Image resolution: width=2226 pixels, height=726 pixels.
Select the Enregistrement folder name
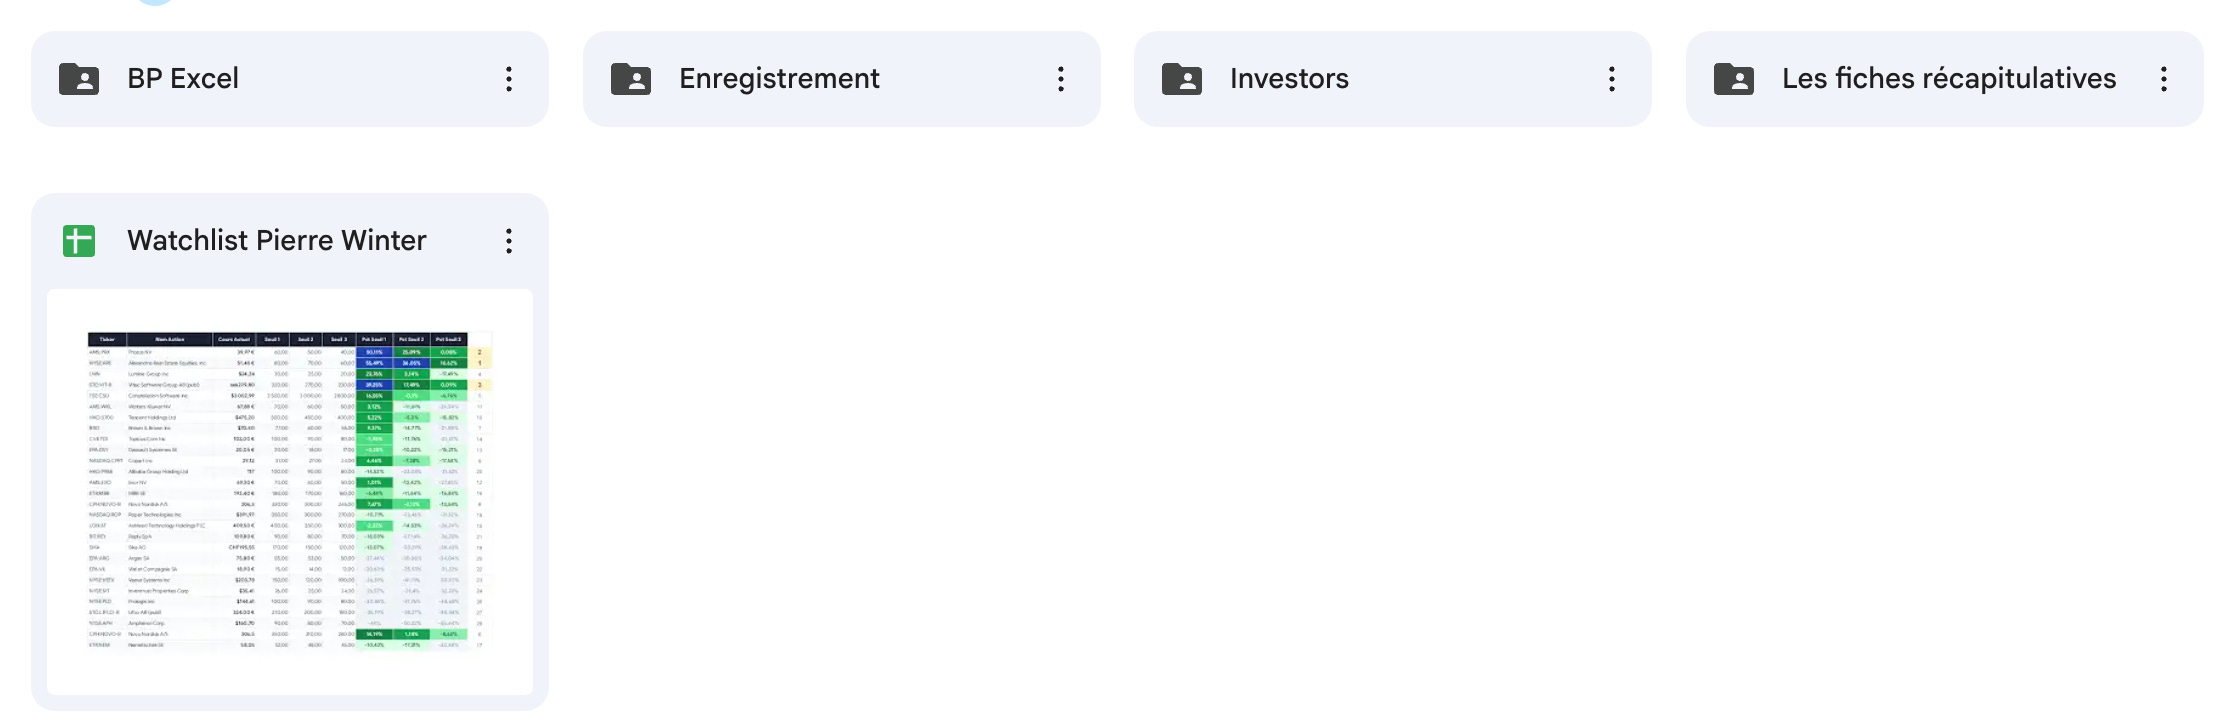[779, 79]
